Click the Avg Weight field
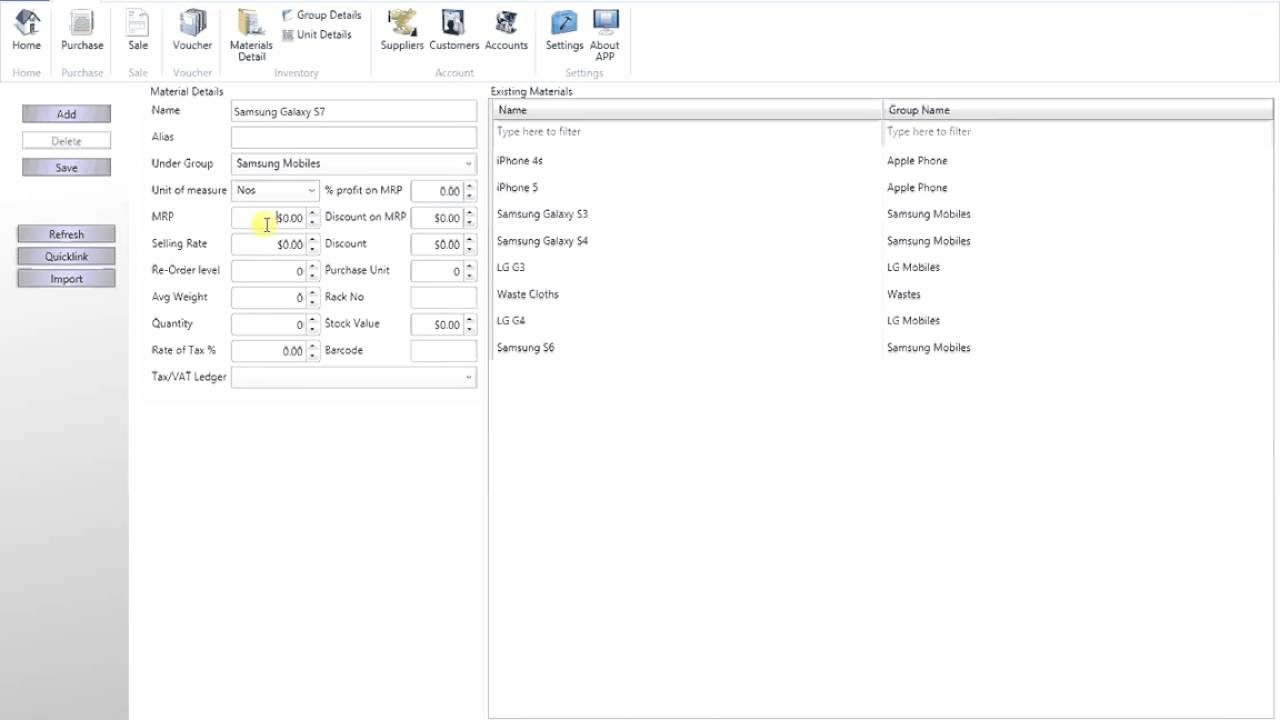This screenshot has width=1280, height=720. click(268, 297)
